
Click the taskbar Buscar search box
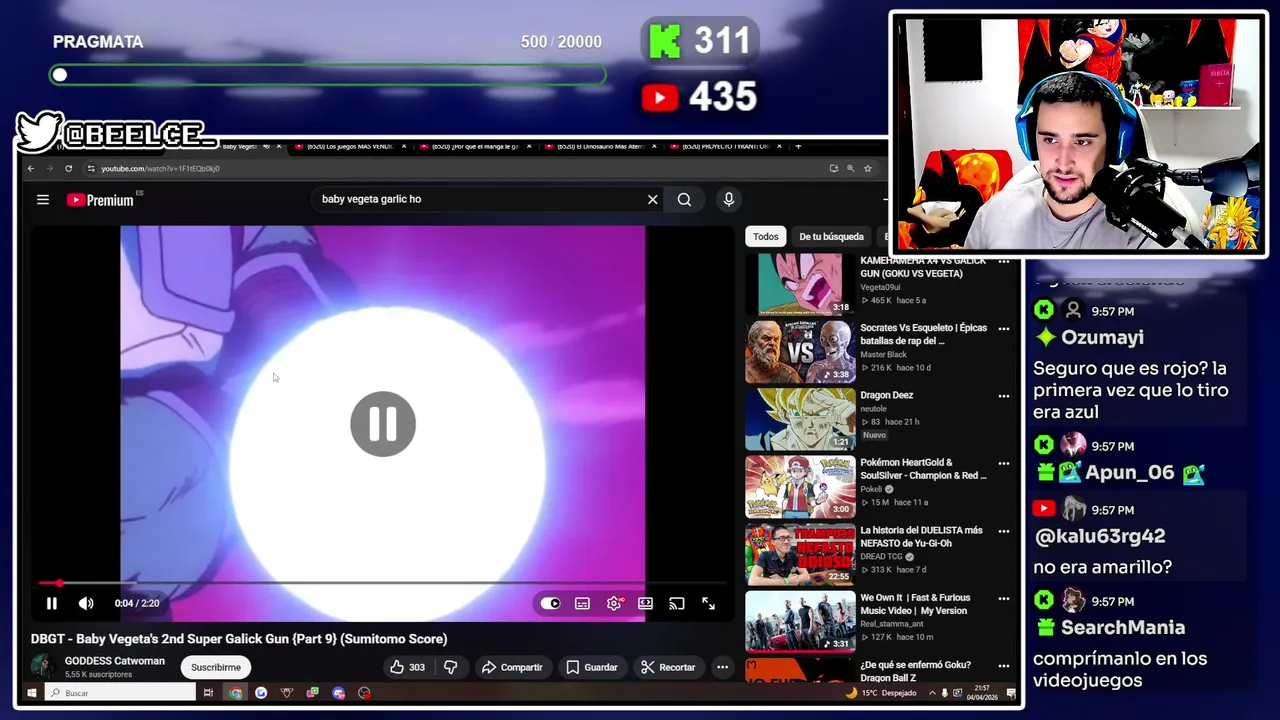coord(121,692)
